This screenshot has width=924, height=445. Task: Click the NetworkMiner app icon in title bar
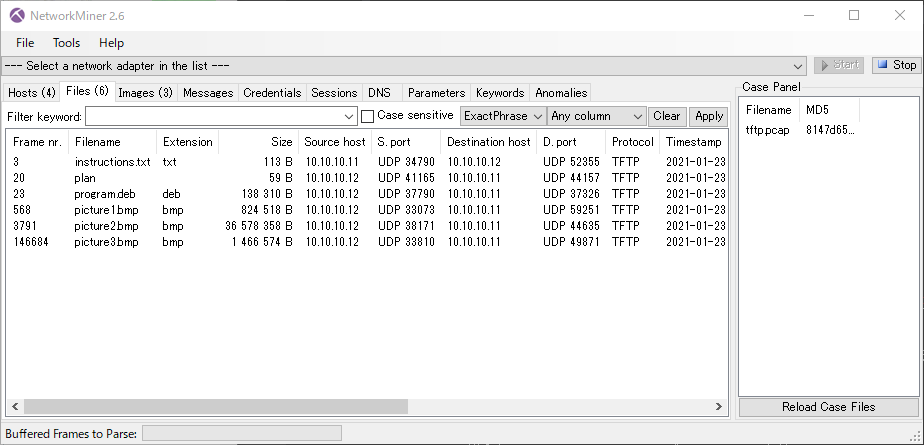17,16
